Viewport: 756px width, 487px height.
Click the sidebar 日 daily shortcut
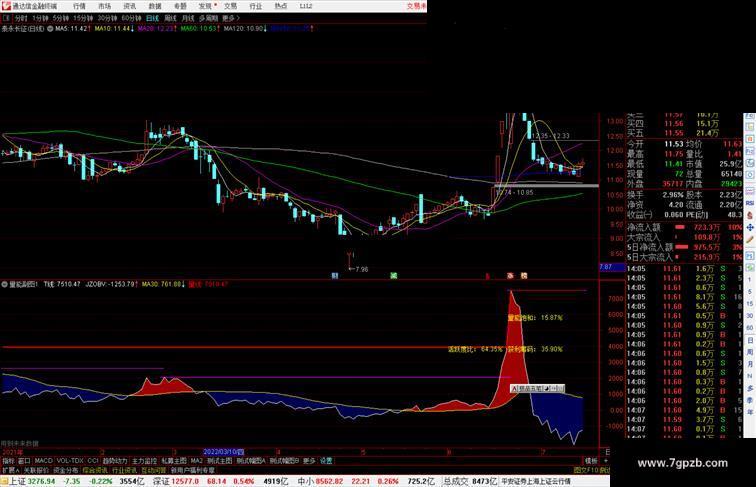point(750,340)
